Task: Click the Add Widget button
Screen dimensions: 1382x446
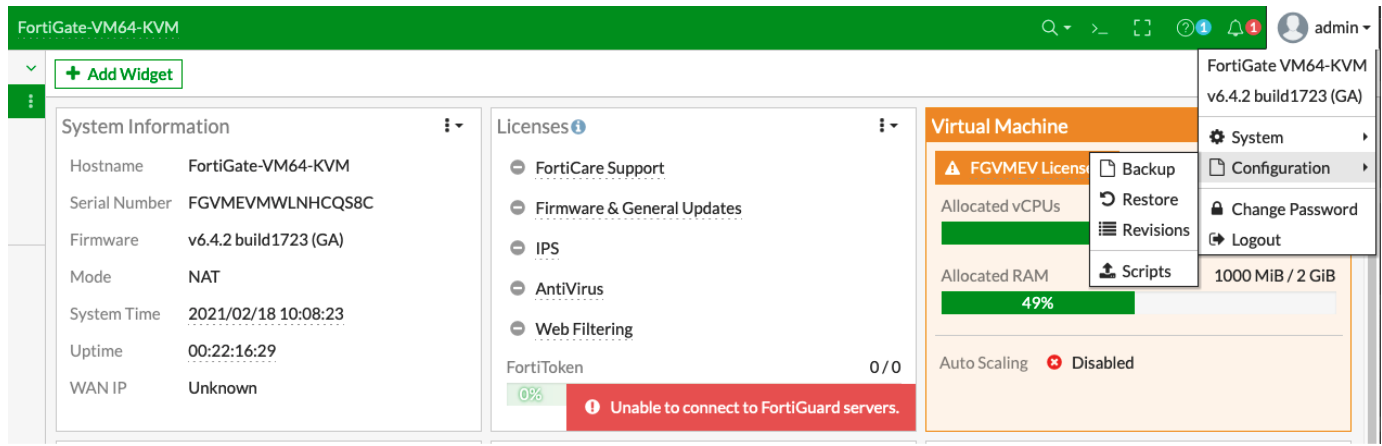Action: click(x=119, y=74)
